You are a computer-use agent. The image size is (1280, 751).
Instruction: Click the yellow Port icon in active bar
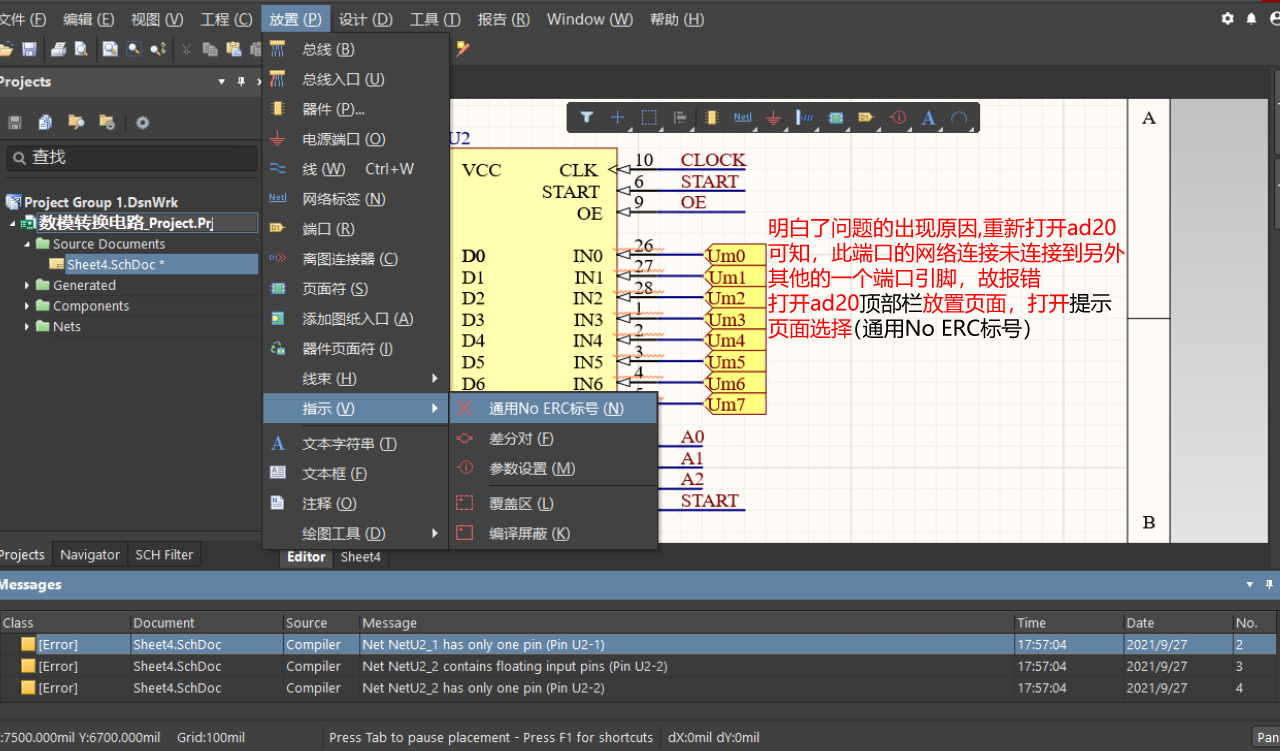pyautogui.click(x=866, y=118)
